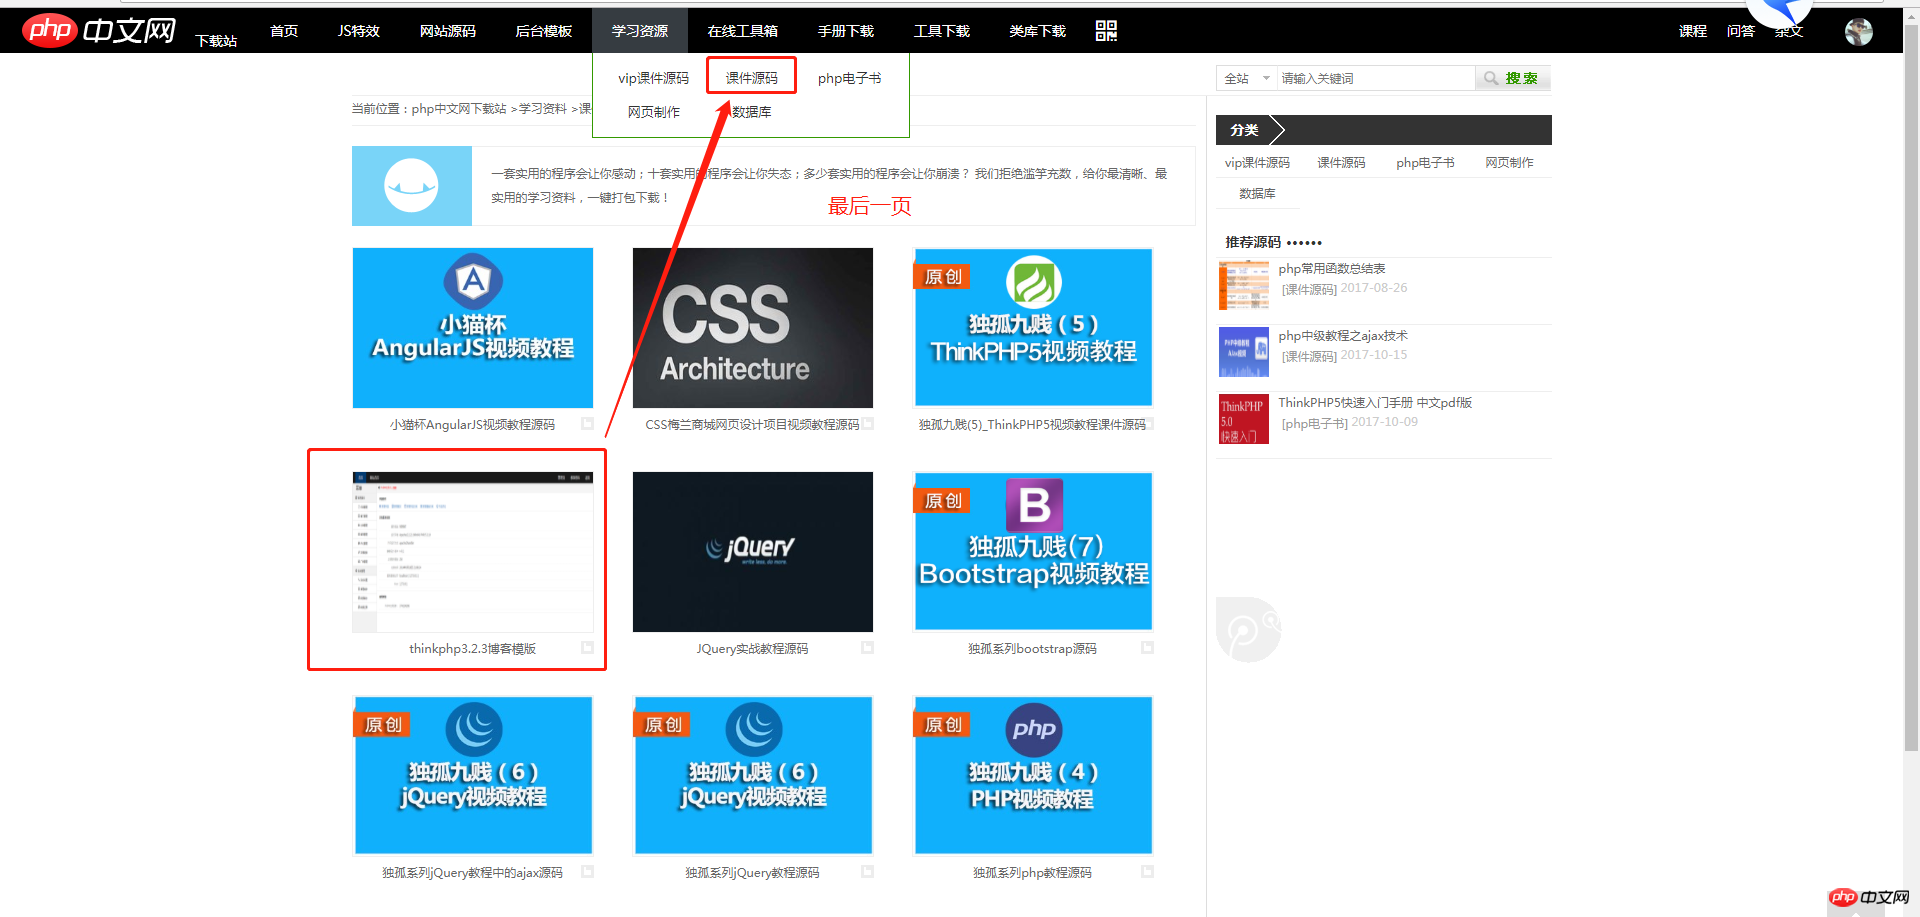
Task: Click the magnifier icon in the search button
Action: coord(1491,78)
